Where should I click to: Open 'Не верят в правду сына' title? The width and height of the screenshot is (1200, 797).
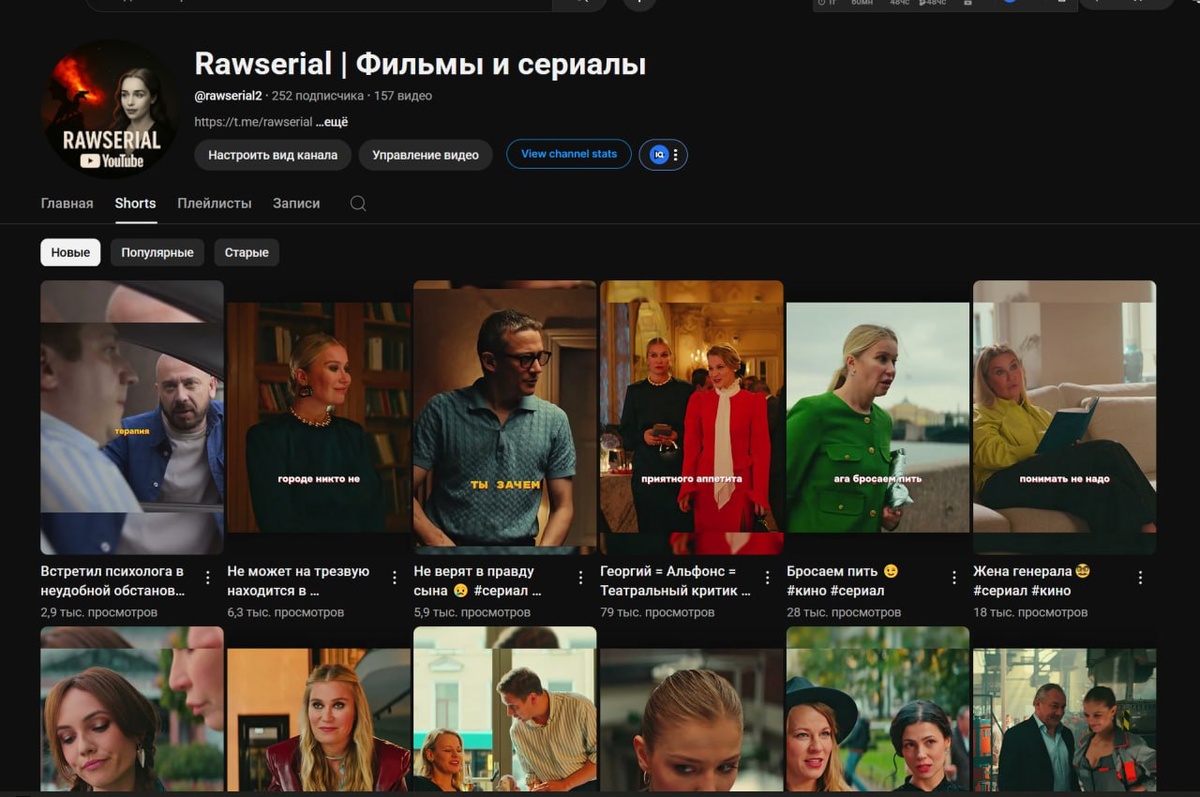coord(477,581)
